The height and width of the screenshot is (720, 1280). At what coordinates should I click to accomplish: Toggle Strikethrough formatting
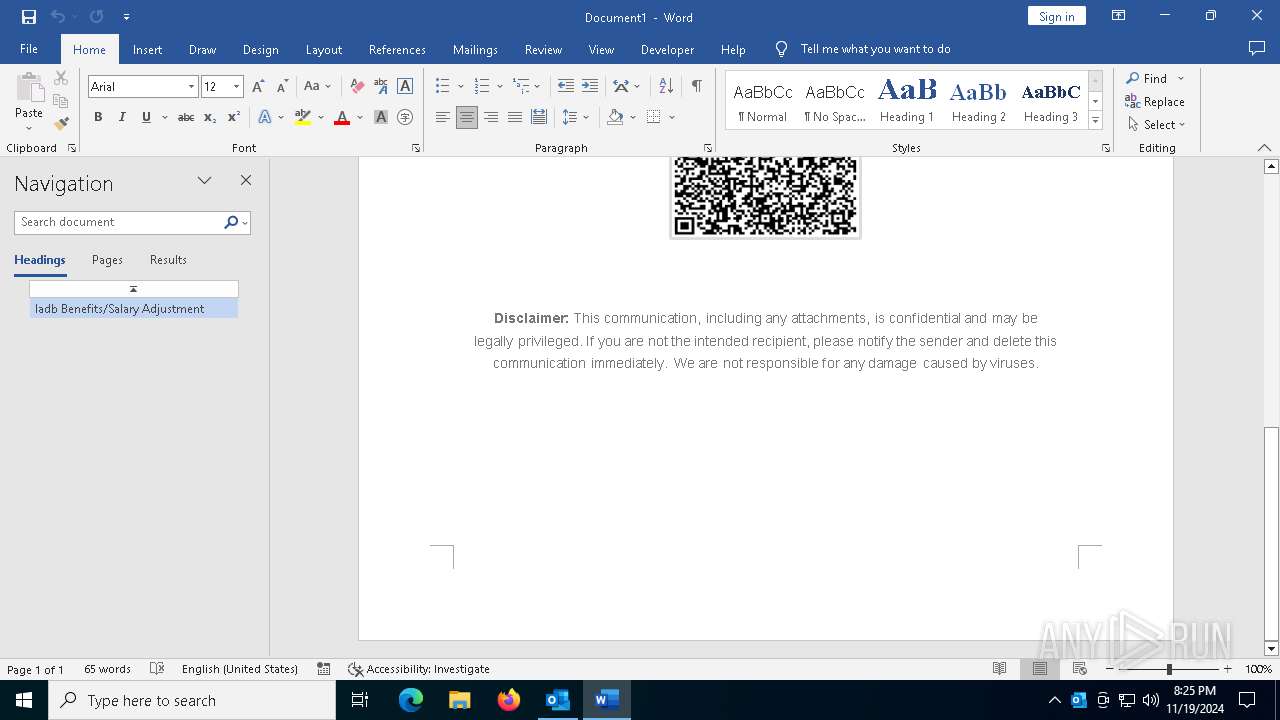(x=186, y=118)
